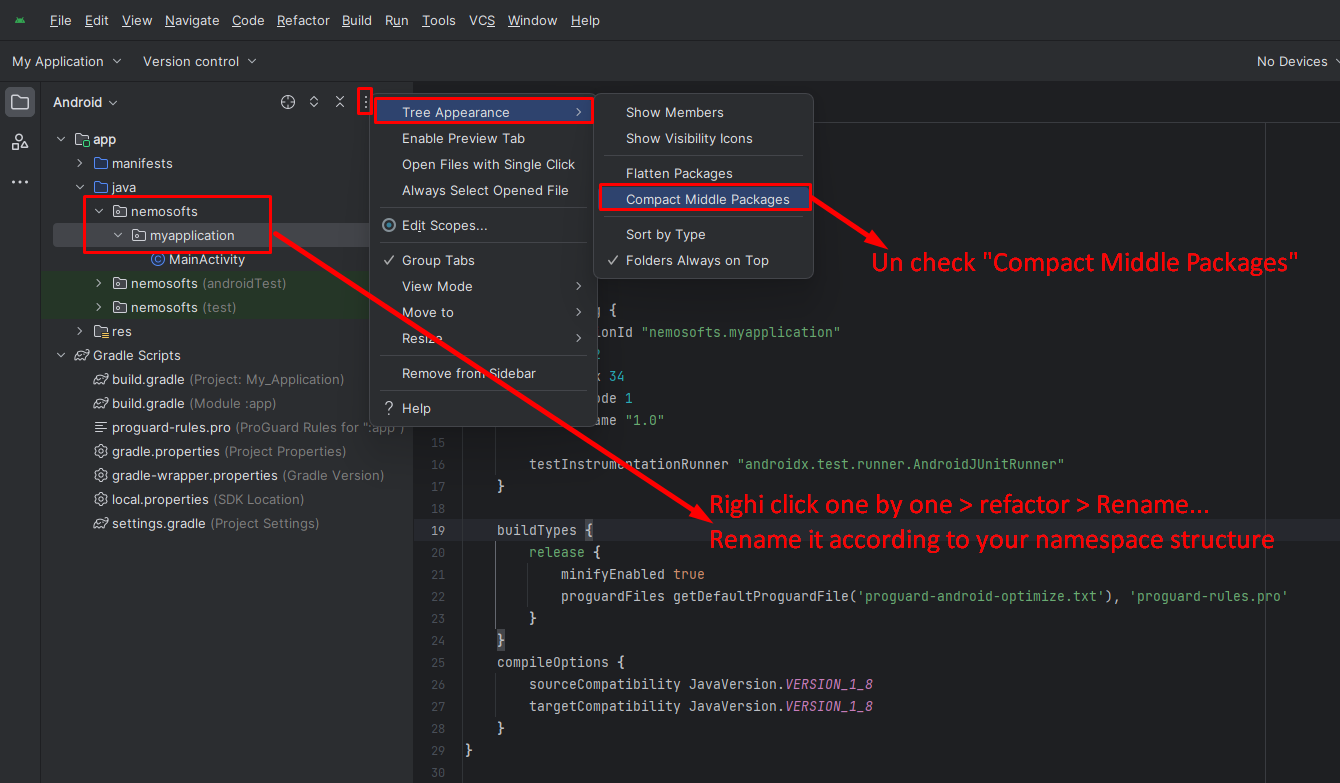Open the Resource Manager sidebar icon
Screen dimensions: 1340x783
[x=20, y=142]
